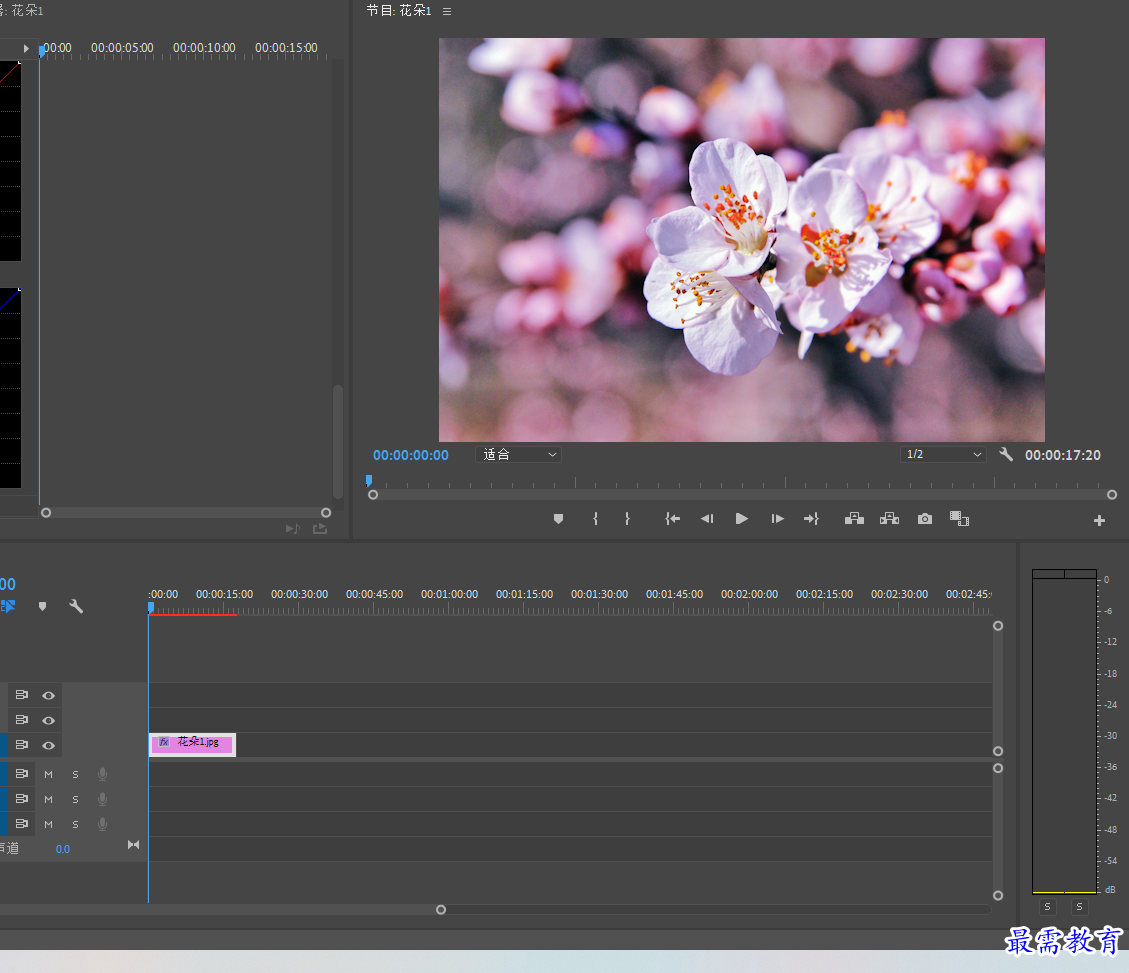The image size is (1129, 973).
Task: Go to the Out point
Action: [811, 519]
